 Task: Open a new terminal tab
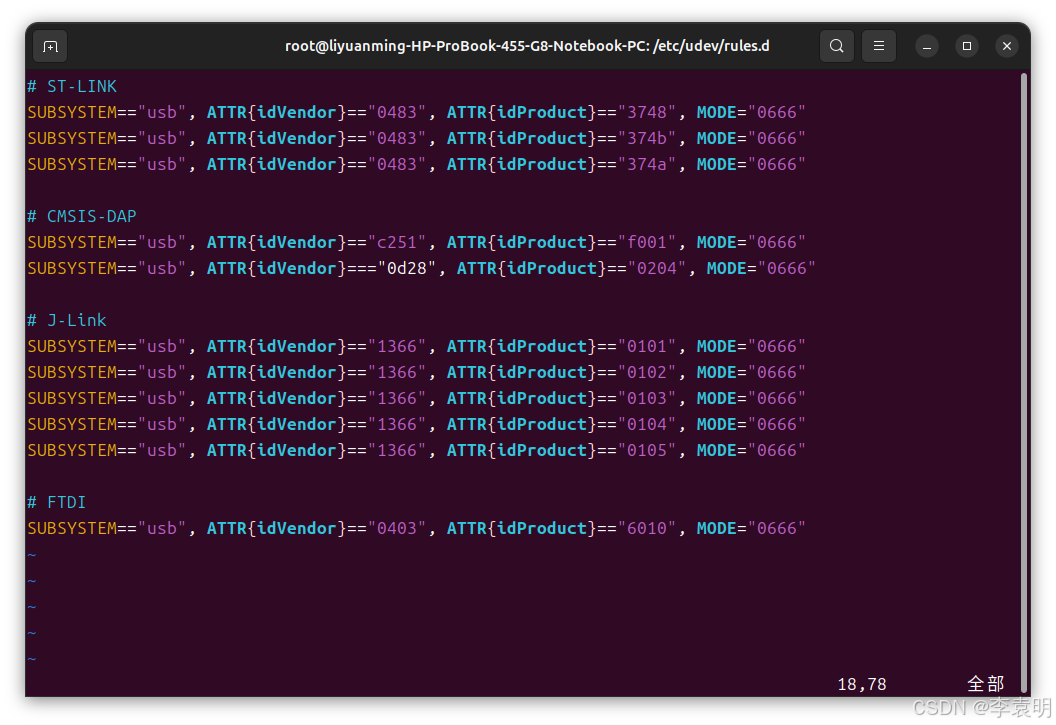(51, 46)
